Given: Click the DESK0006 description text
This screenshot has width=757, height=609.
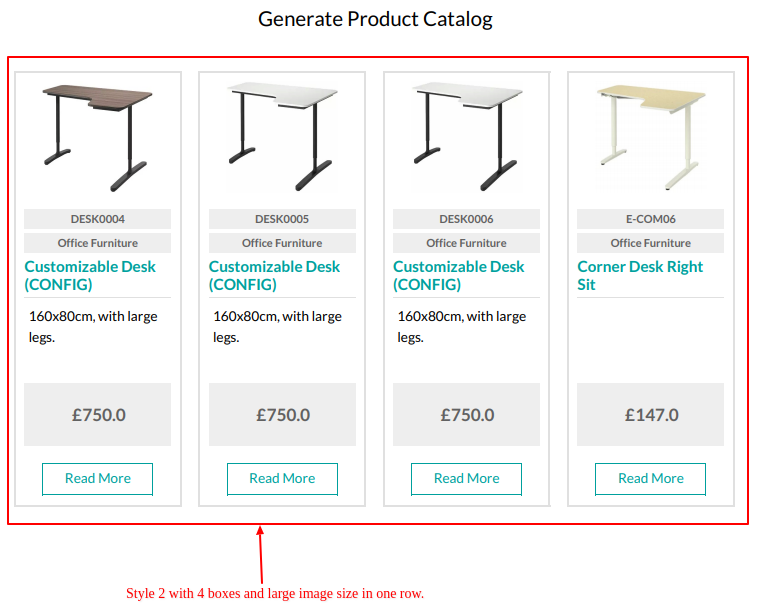Looking at the screenshot, I should tap(462, 326).
